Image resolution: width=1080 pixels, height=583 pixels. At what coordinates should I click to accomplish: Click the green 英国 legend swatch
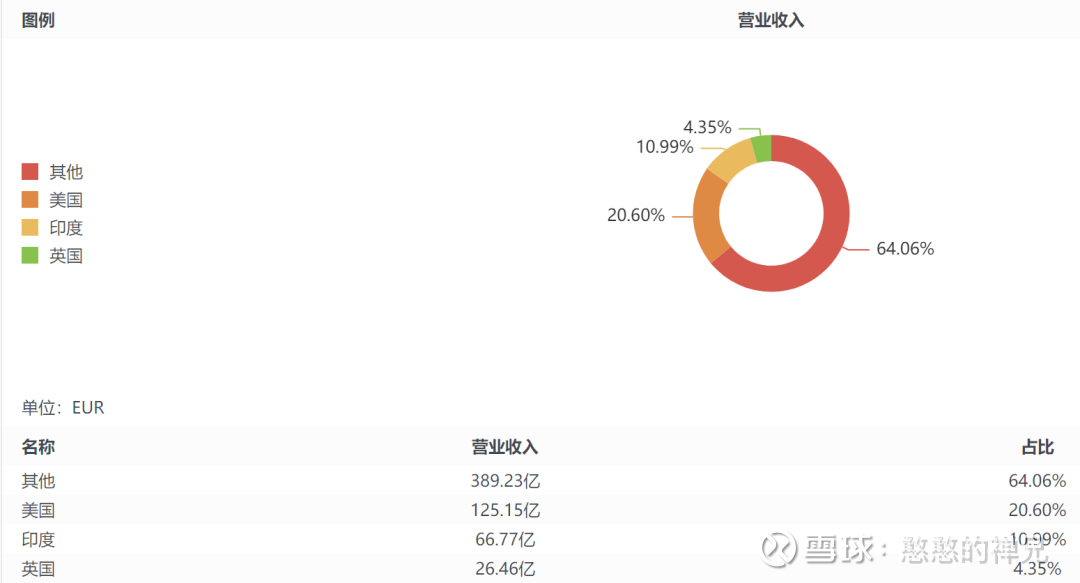point(30,256)
